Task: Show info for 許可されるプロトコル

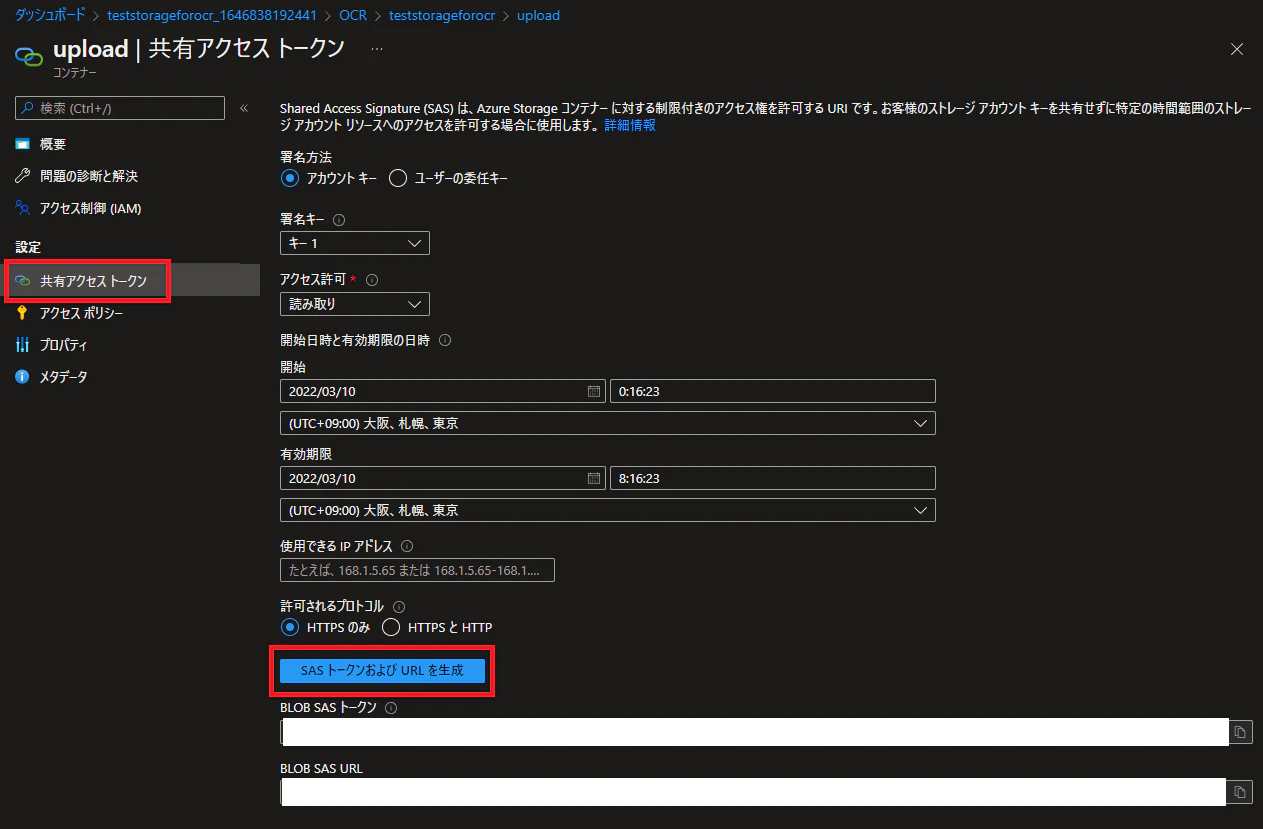Action: (x=399, y=606)
